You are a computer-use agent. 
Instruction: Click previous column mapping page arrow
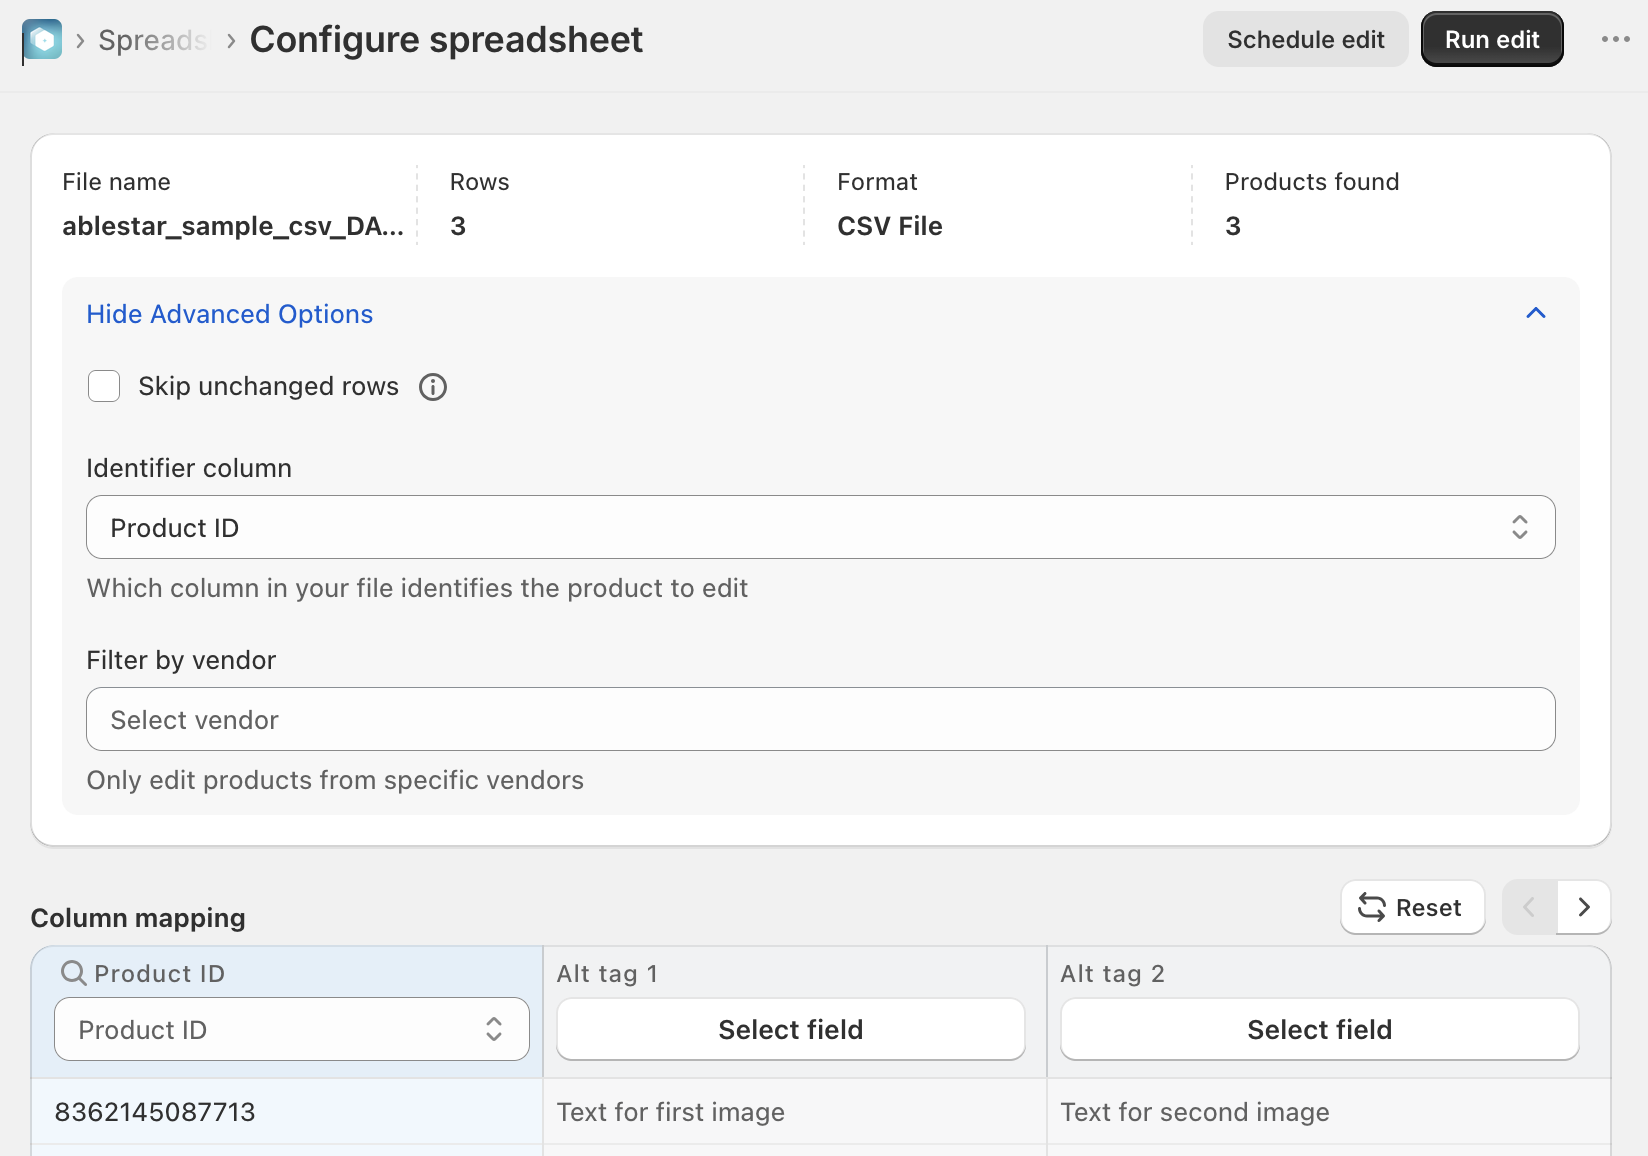(1529, 907)
